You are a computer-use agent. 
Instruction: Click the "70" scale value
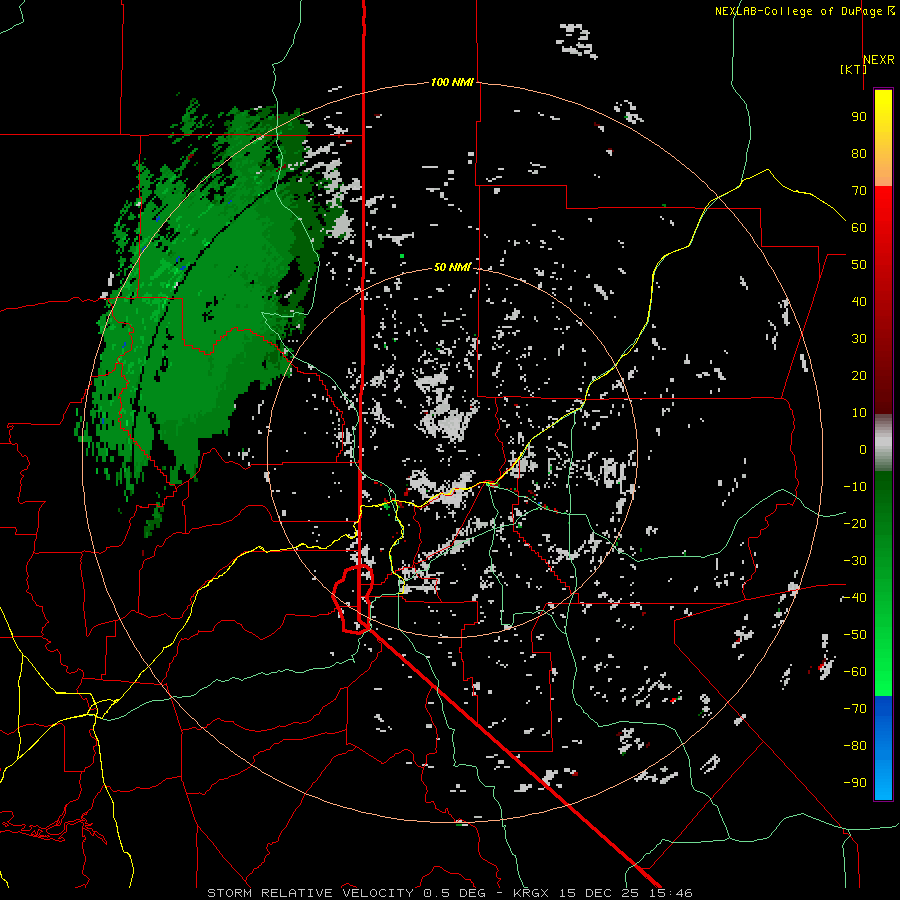859,191
